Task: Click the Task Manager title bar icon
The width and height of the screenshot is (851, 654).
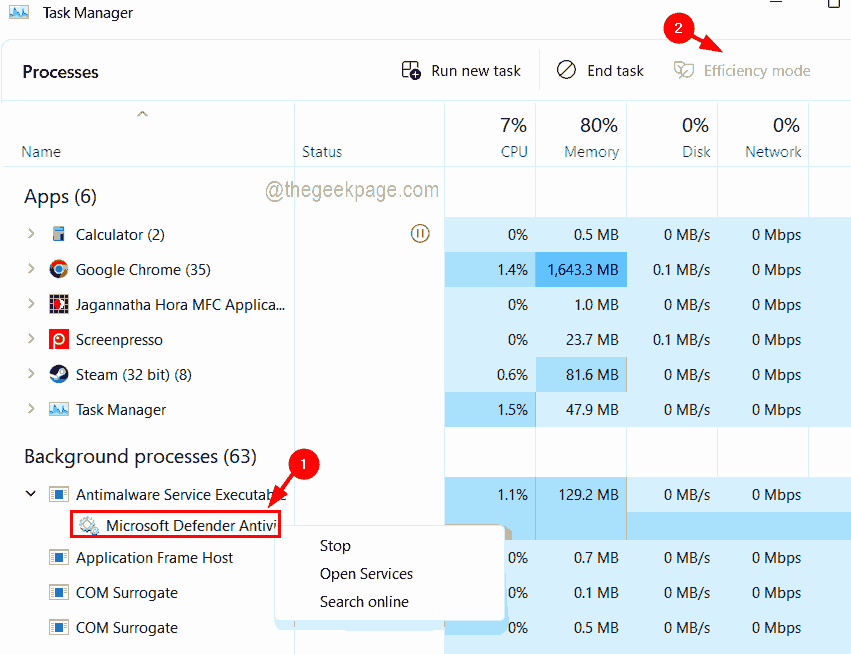Action: [18, 13]
